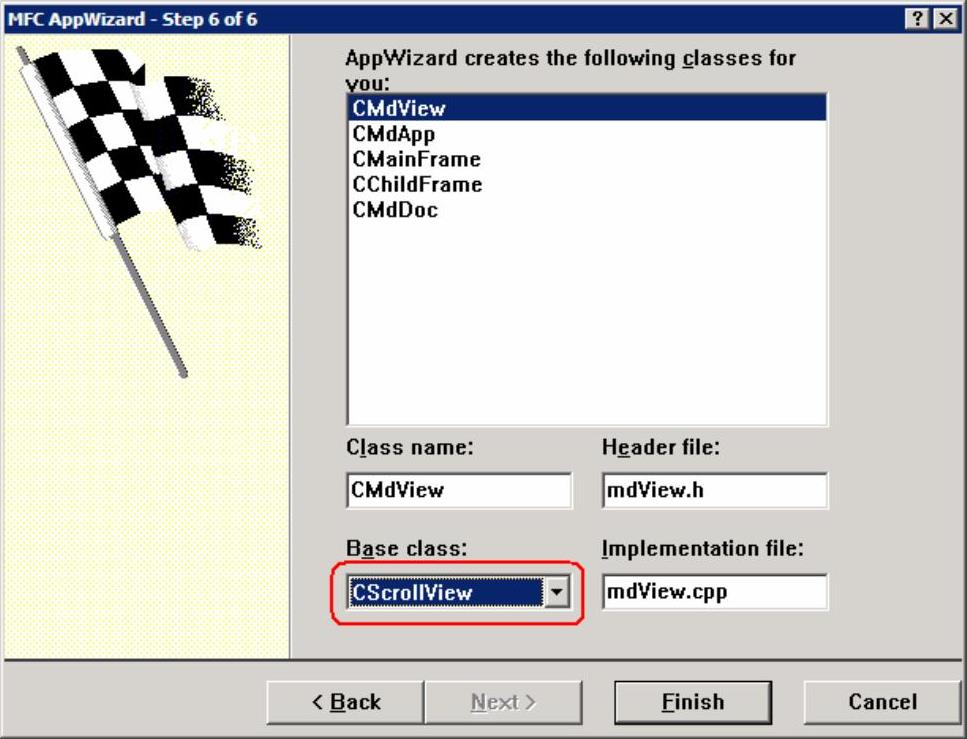Select CChildFrame in the classes list
967x739 pixels.
[x=586, y=184]
